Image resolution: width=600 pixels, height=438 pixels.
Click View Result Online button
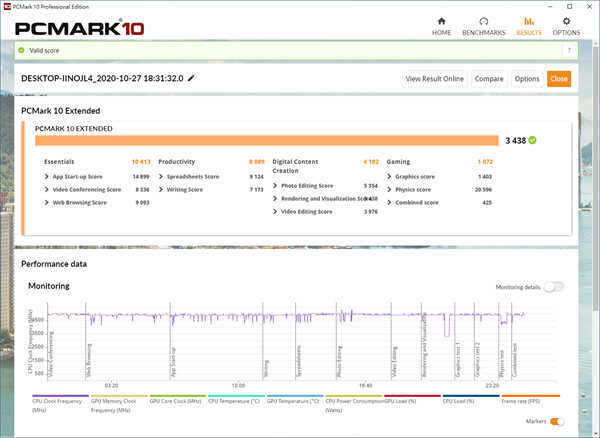[x=434, y=79]
